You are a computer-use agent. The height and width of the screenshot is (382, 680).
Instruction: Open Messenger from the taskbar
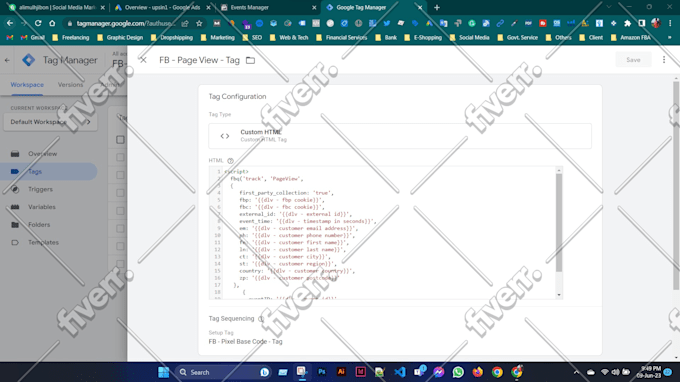438,372
